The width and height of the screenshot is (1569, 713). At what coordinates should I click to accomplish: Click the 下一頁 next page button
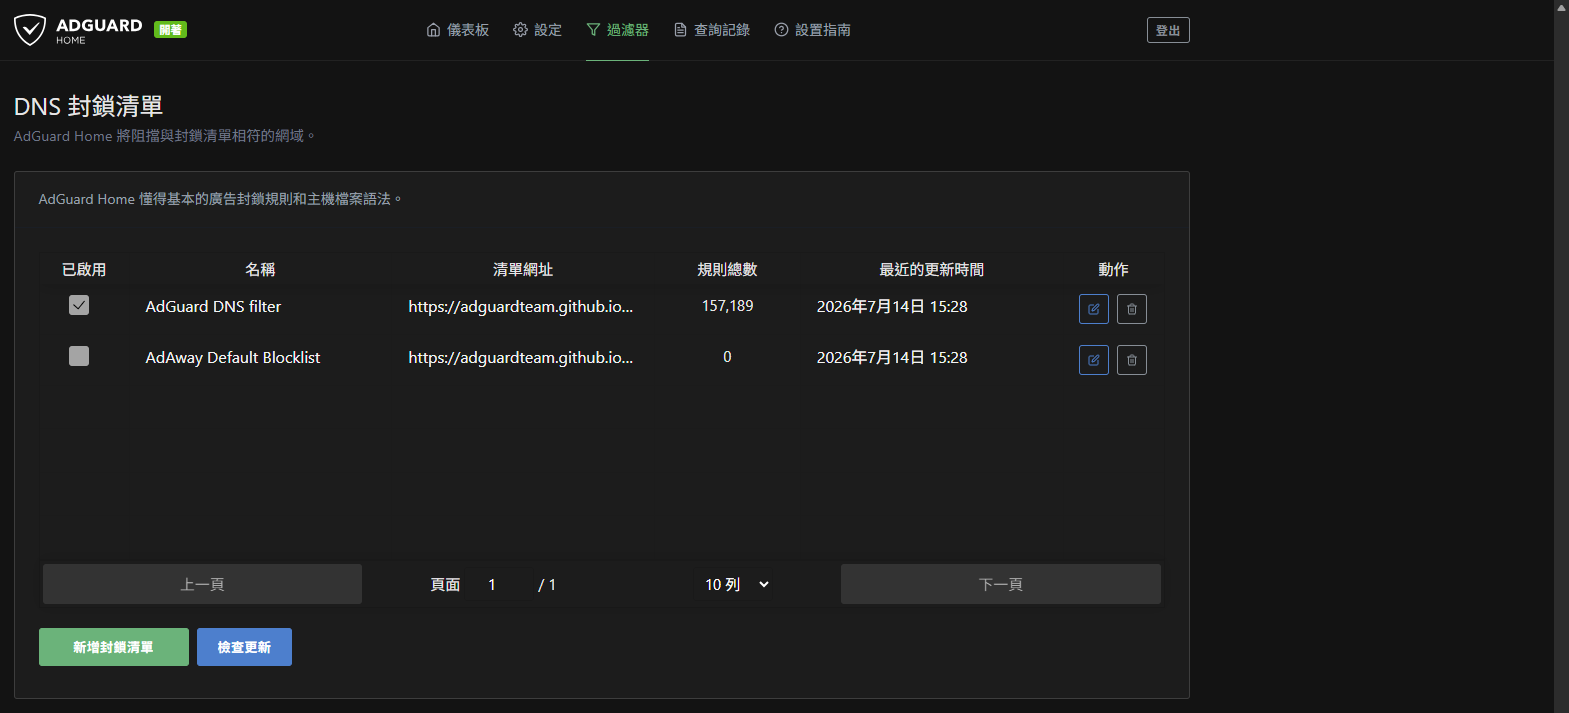(1001, 584)
